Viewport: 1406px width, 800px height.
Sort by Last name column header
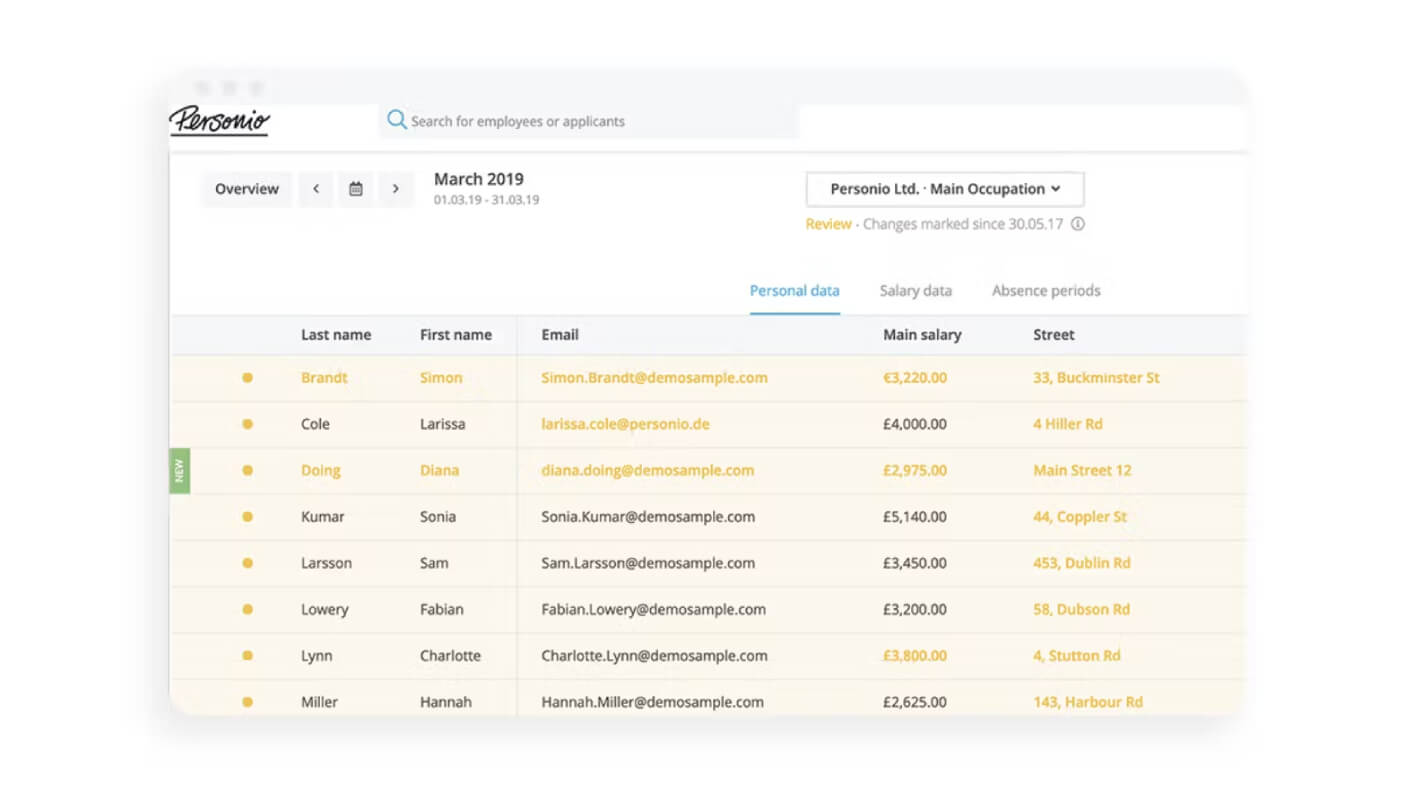coord(336,335)
